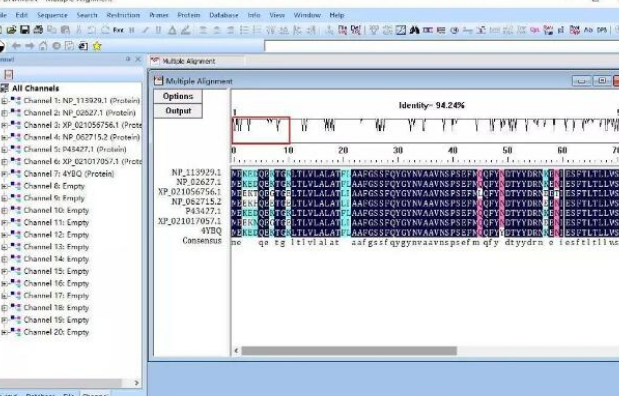Expand Channel 5: P43427.1 tree node

click(4, 150)
